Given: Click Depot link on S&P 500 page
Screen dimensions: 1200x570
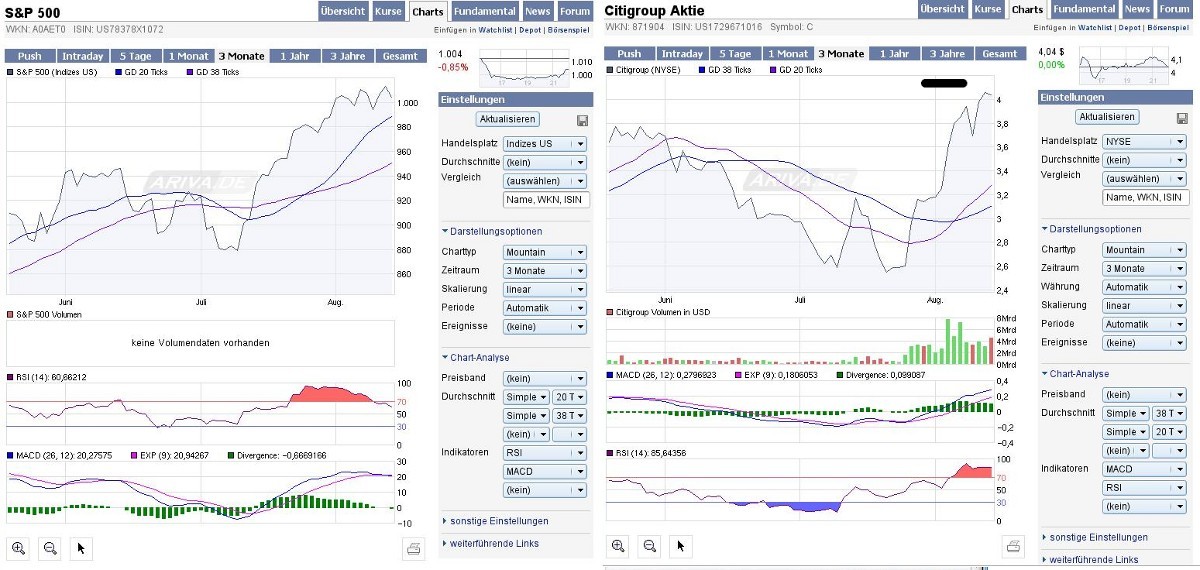Looking at the screenshot, I should coord(528,30).
